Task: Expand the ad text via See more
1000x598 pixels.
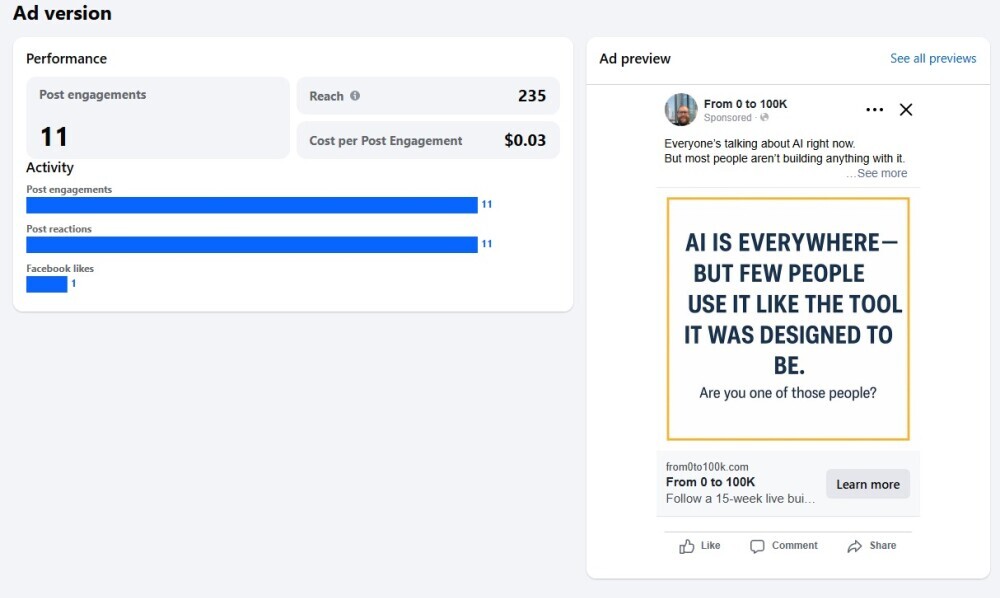Action: [x=878, y=173]
